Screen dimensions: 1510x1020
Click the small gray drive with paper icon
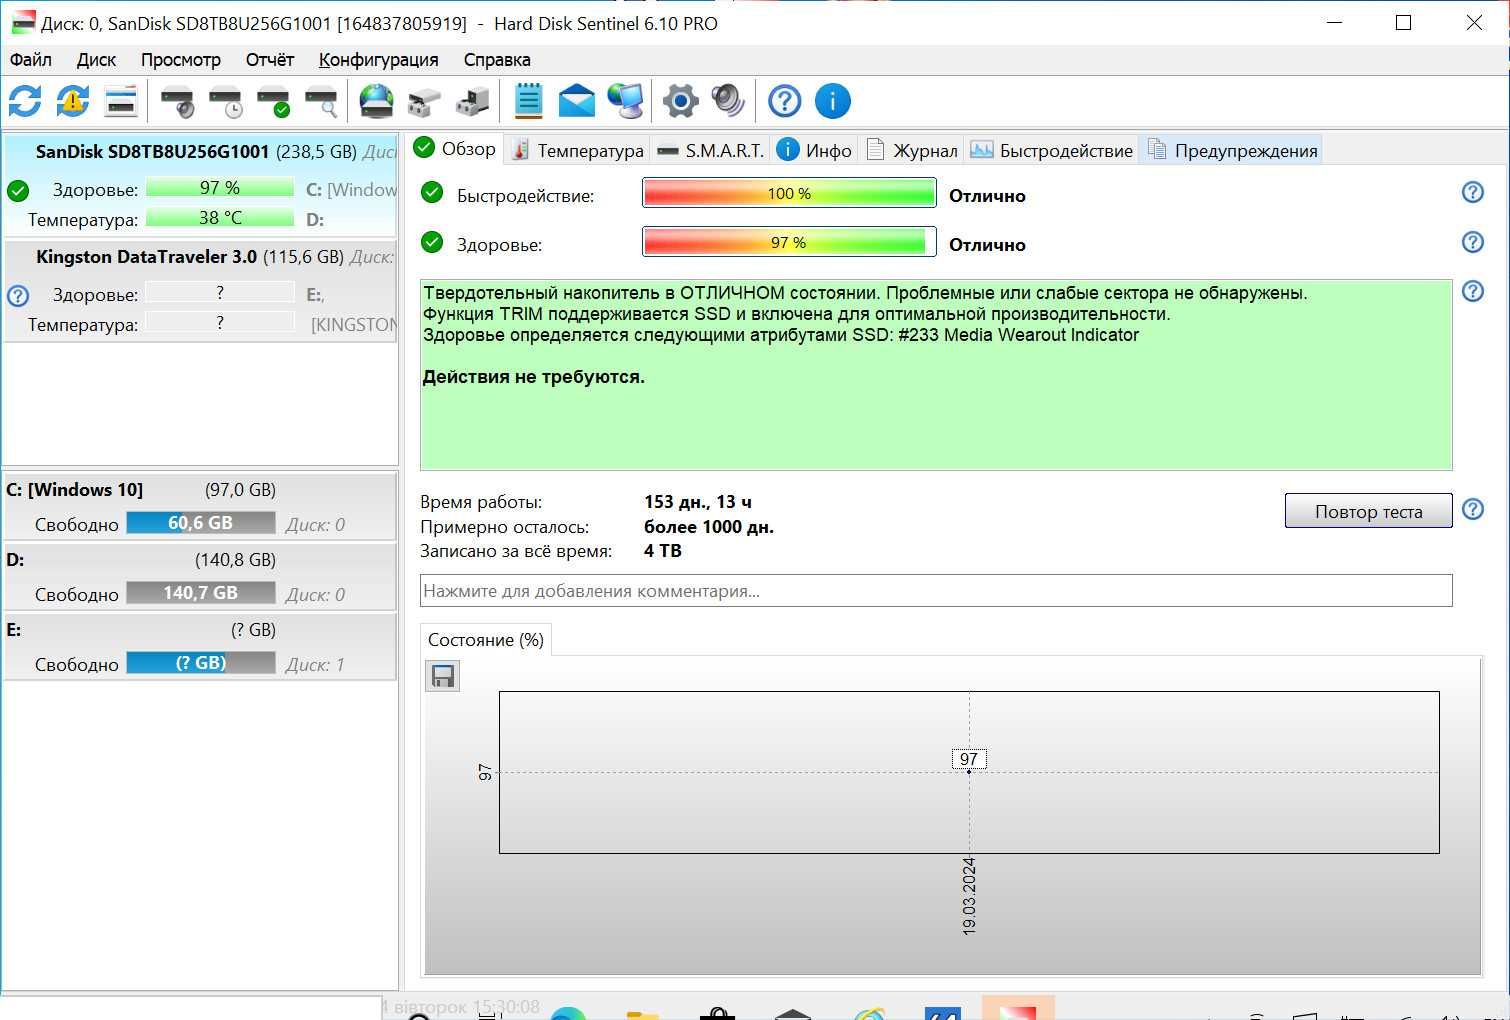[424, 101]
